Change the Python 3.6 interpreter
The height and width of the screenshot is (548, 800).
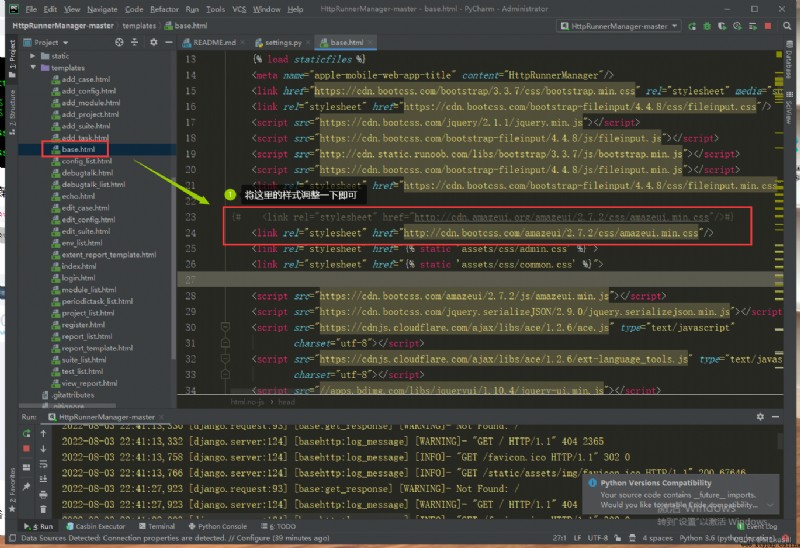click(x=727, y=538)
